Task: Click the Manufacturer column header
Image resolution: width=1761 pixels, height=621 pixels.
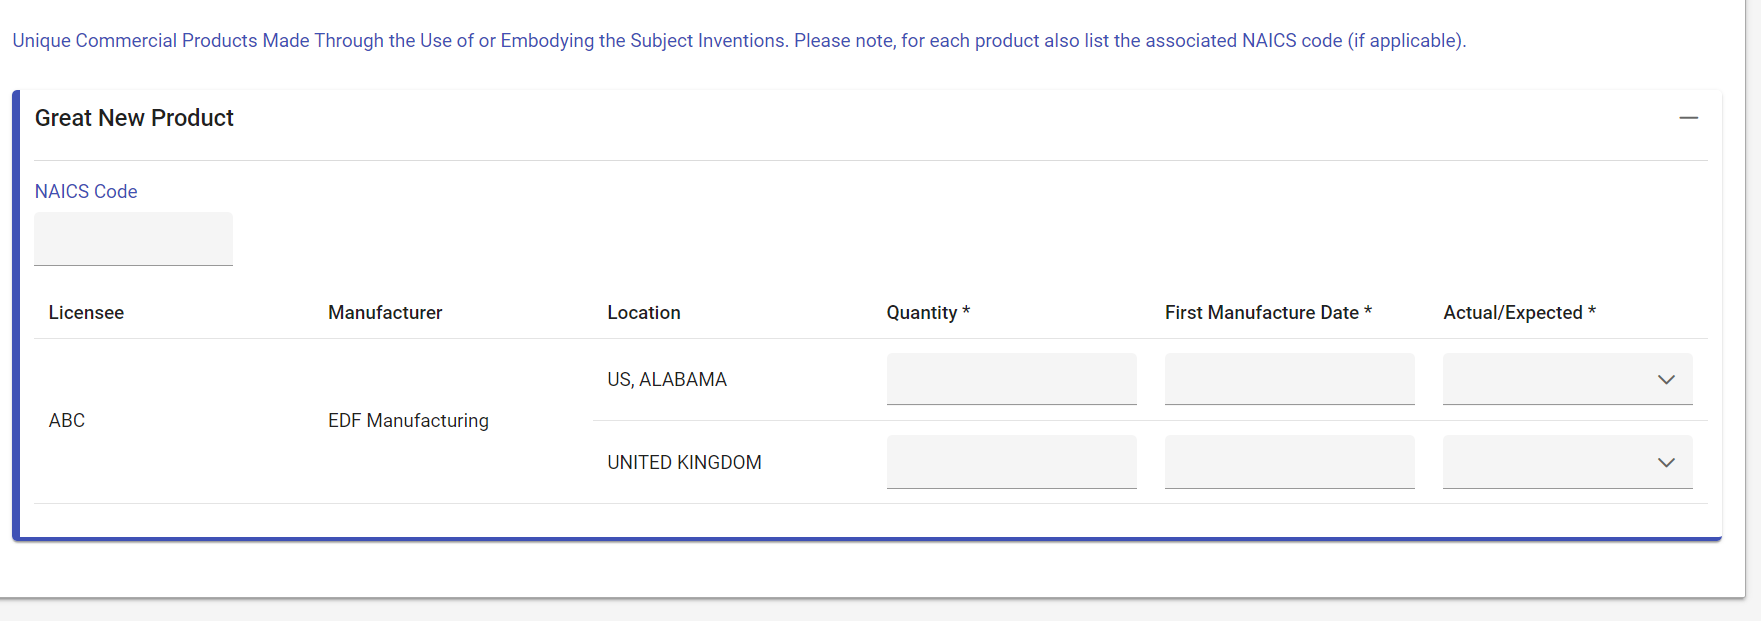Action: click(x=385, y=313)
